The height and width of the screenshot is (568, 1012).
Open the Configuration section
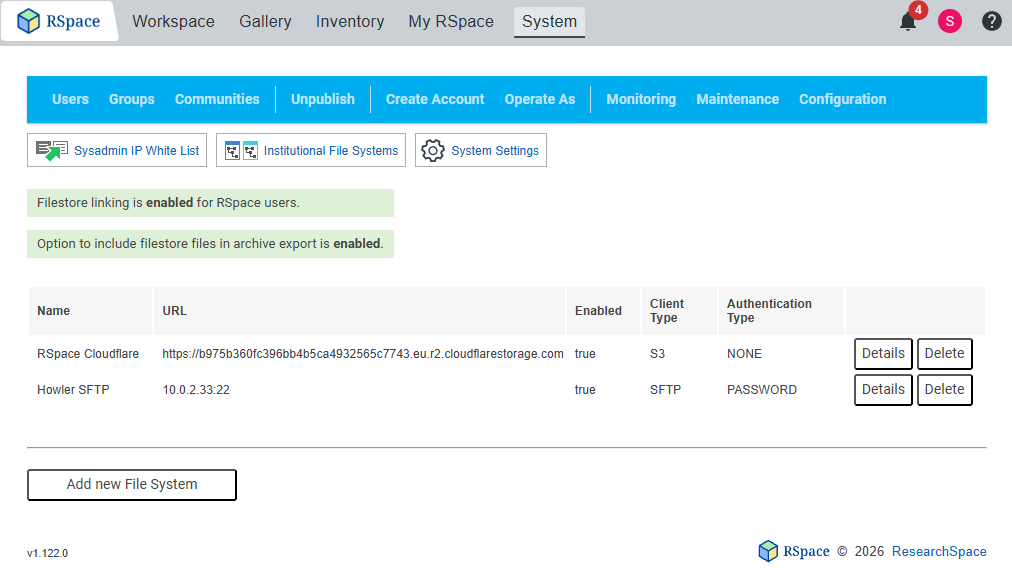point(842,99)
